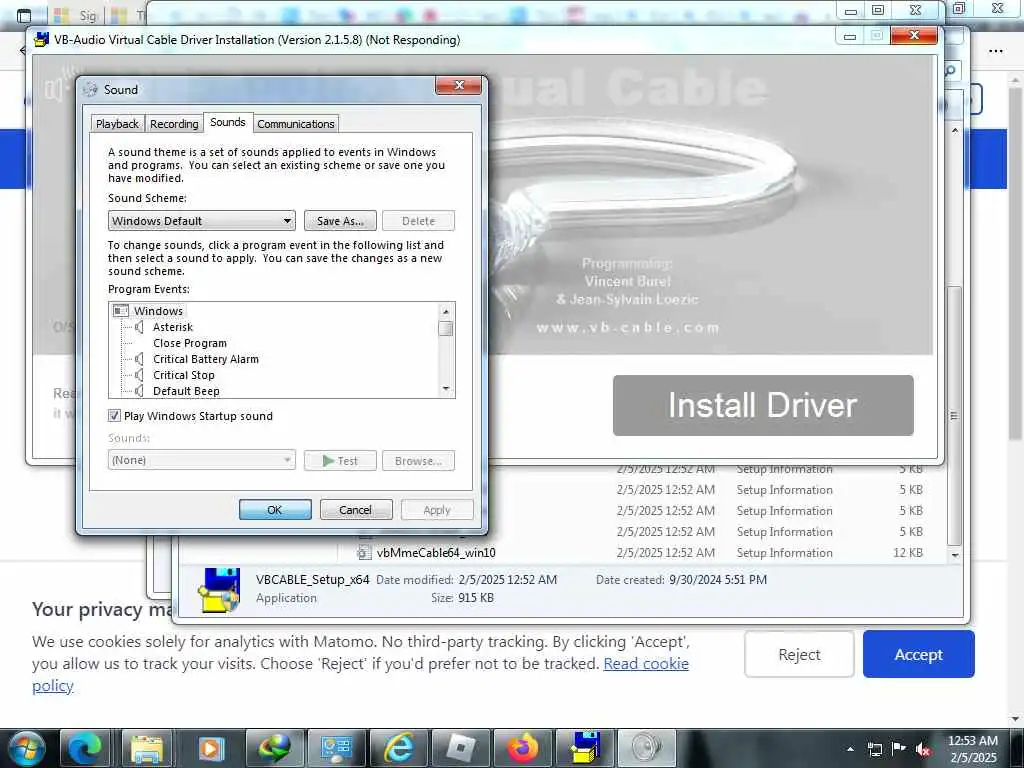Viewport: 1024px width, 768px height.
Task: Open Windows Explorer from the taskbar
Action: coord(148,748)
